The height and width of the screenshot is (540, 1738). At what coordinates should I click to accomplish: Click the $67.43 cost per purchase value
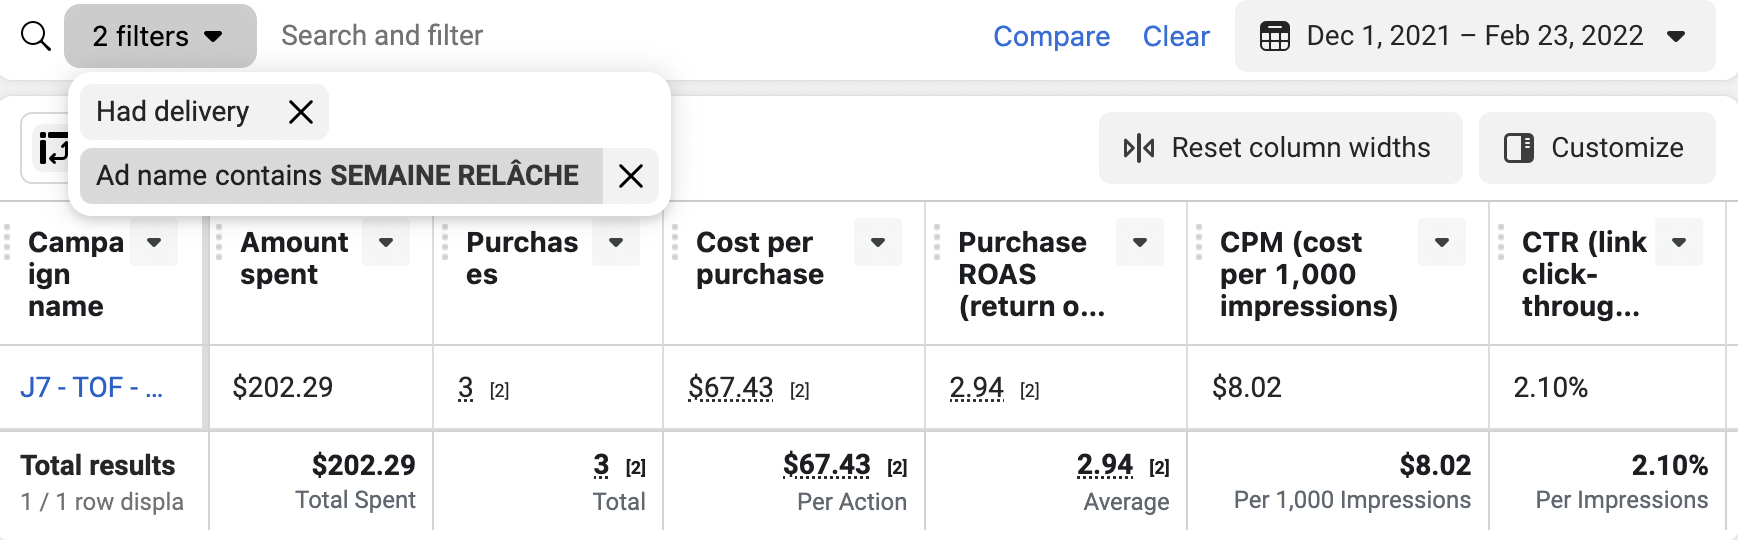coord(731,387)
